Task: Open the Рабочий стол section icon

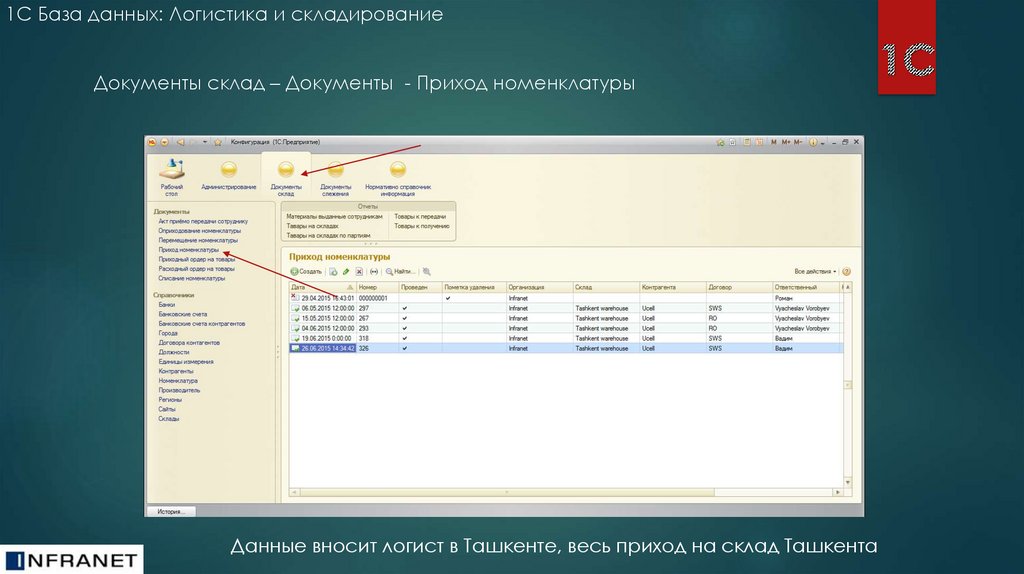Action: point(172,170)
